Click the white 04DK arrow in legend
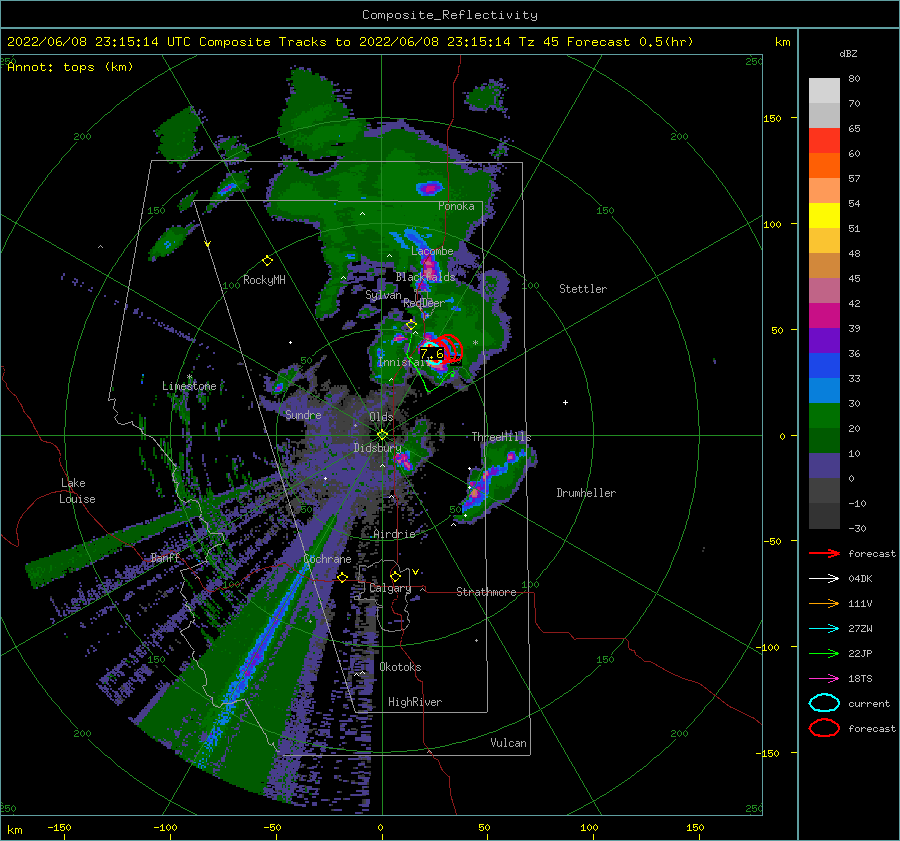Viewport: 900px width, 841px height. click(x=824, y=579)
